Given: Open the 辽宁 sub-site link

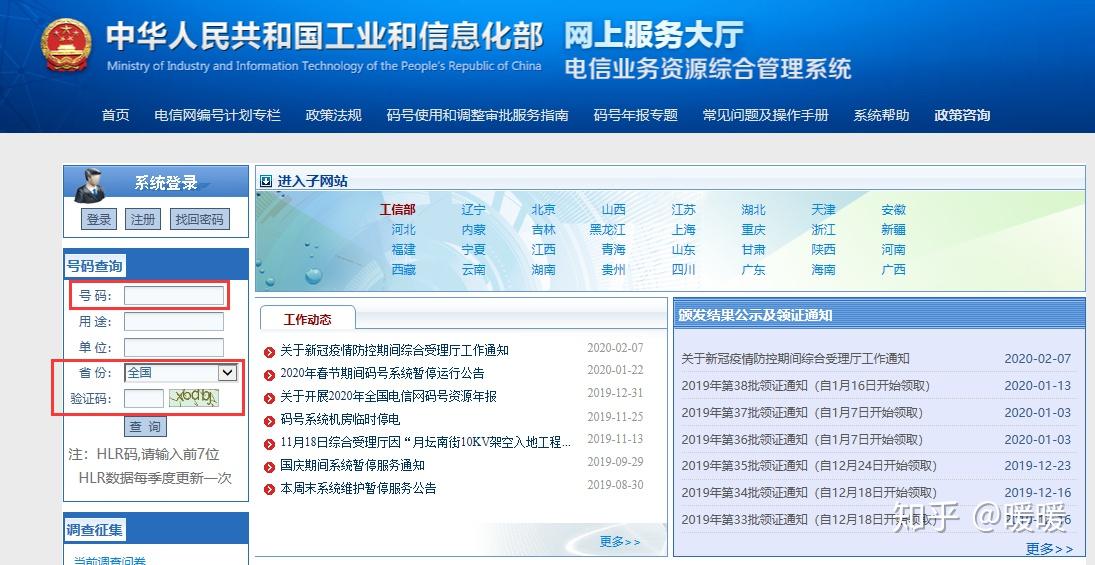Looking at the screenshot, I should coord(473,210).
